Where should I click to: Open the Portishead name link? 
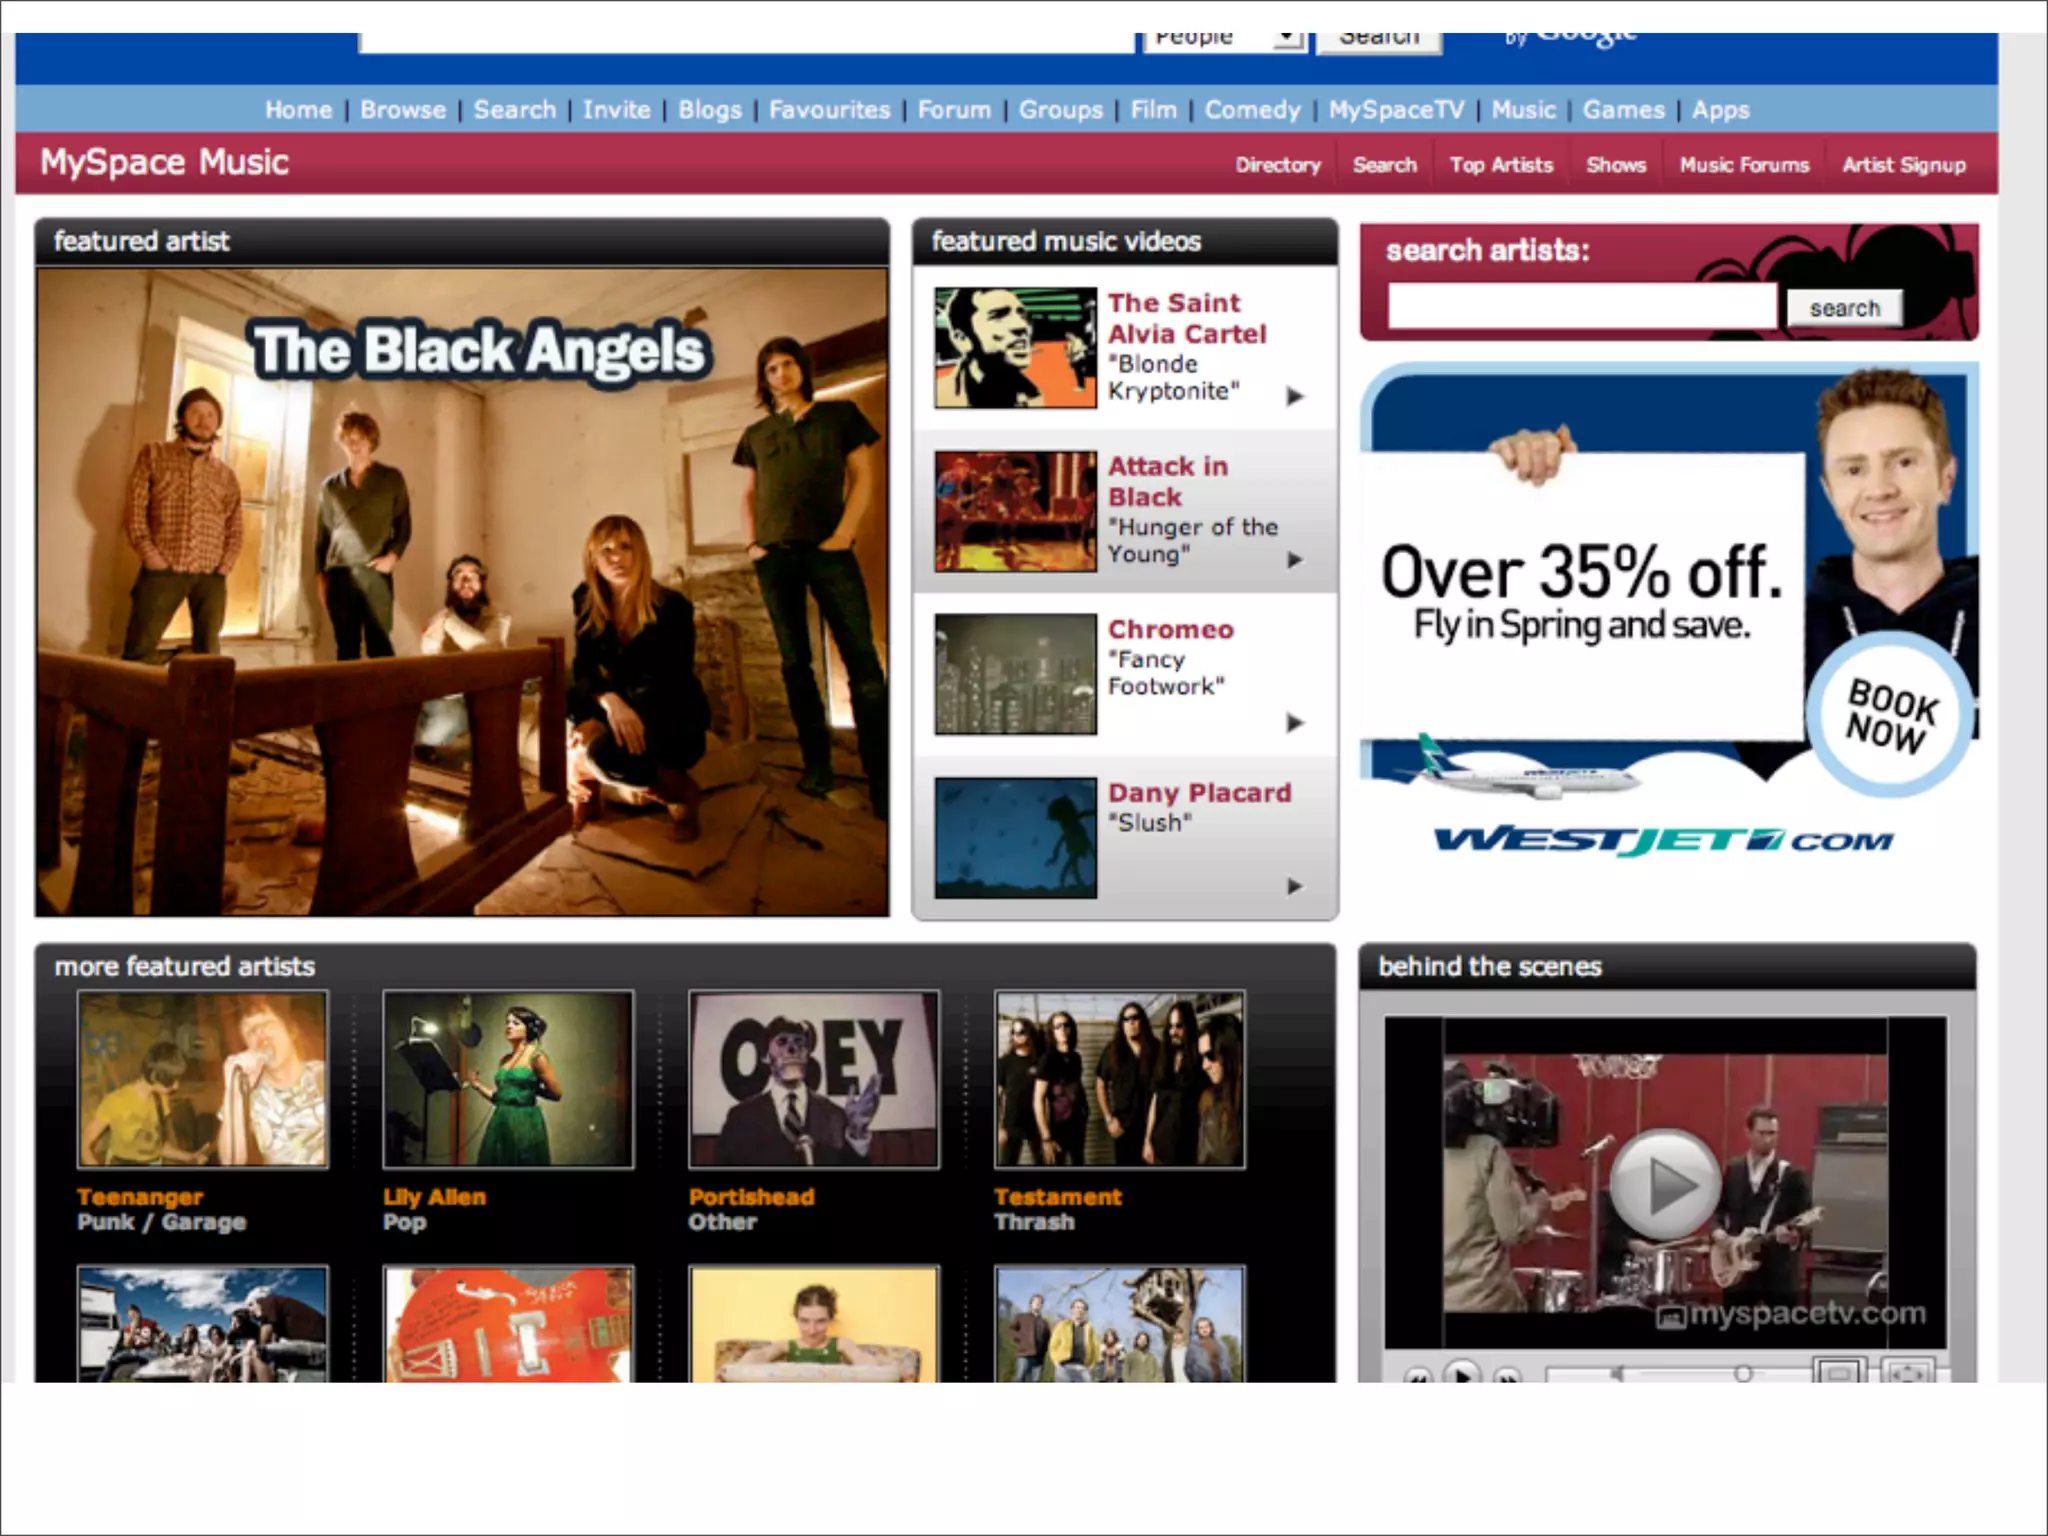tap(752, 1197)
